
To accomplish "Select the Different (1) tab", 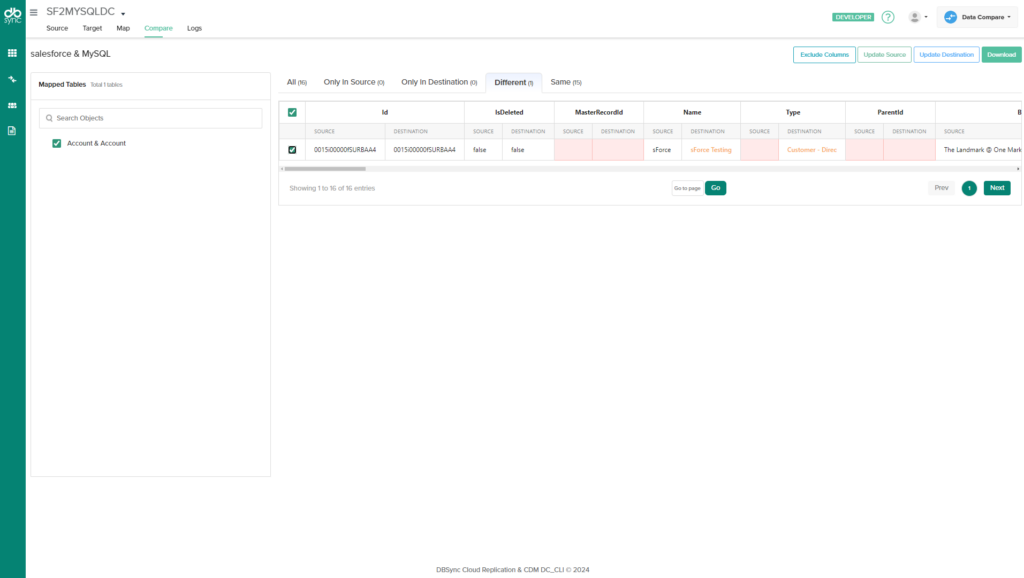I will click(514, 83).
